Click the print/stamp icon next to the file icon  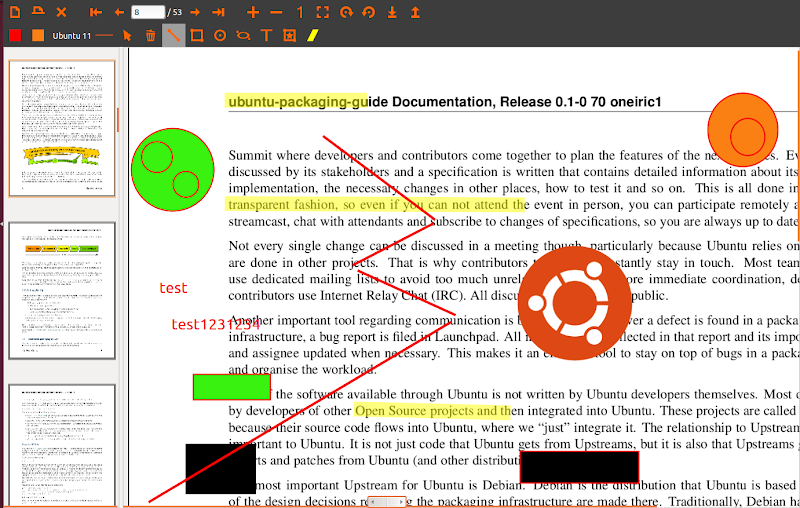tap(38, 11)
